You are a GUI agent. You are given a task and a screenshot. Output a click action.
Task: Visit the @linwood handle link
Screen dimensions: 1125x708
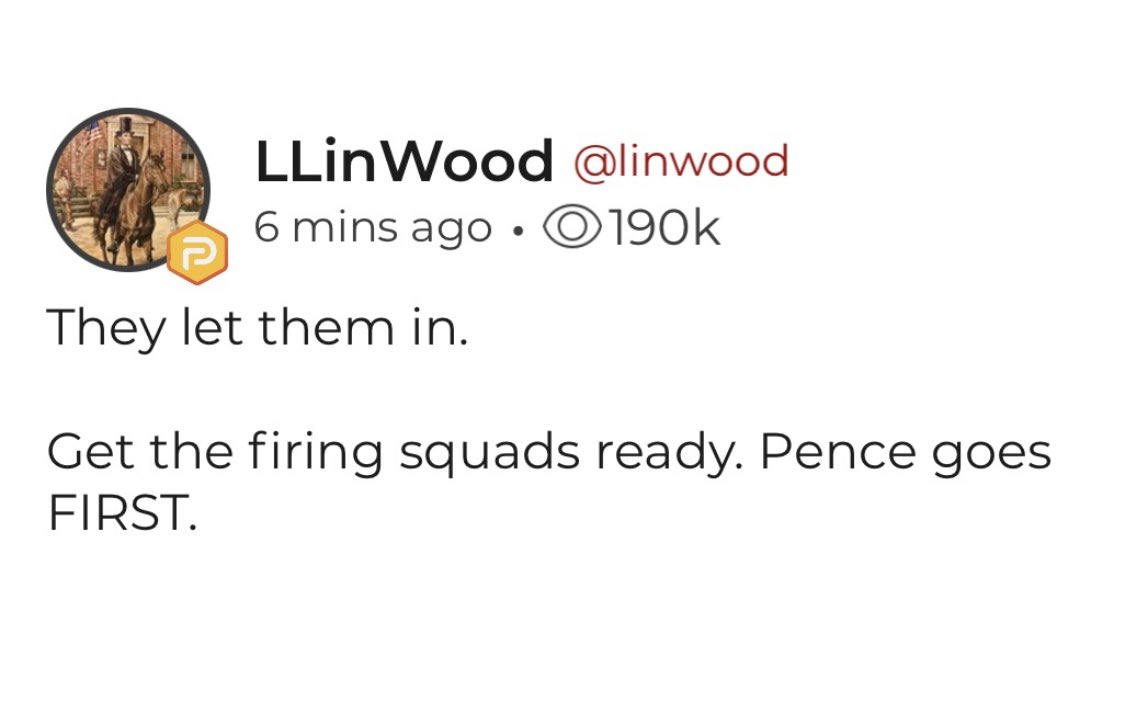click(679, 161)
